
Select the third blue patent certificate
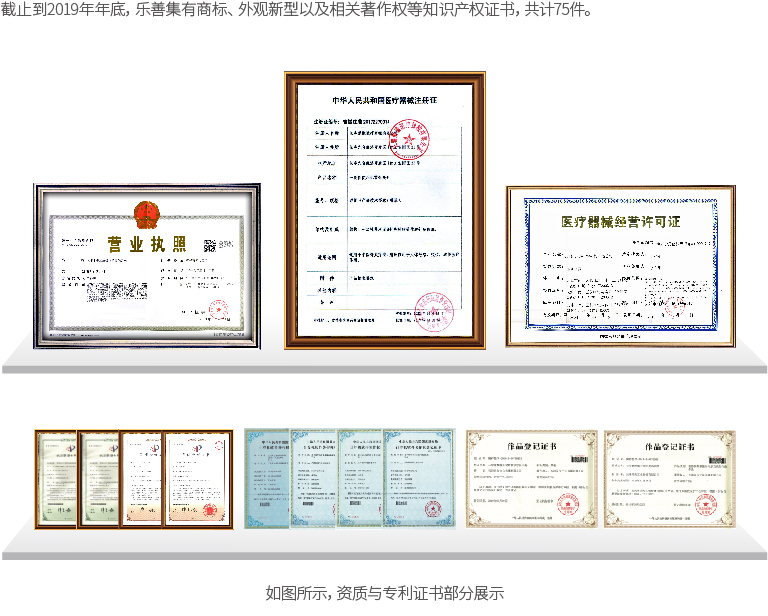click(x=360, y=478)
